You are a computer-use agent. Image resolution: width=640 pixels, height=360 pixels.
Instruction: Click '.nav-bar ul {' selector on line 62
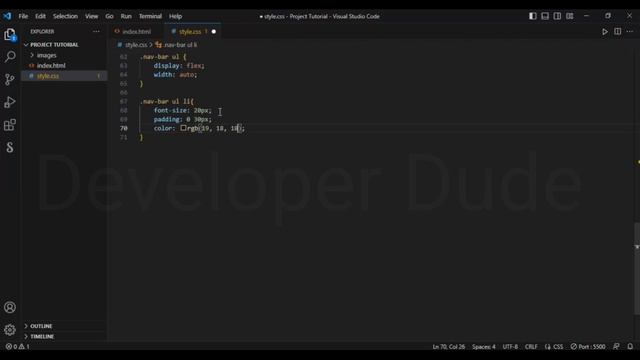[x=163, y=57]
